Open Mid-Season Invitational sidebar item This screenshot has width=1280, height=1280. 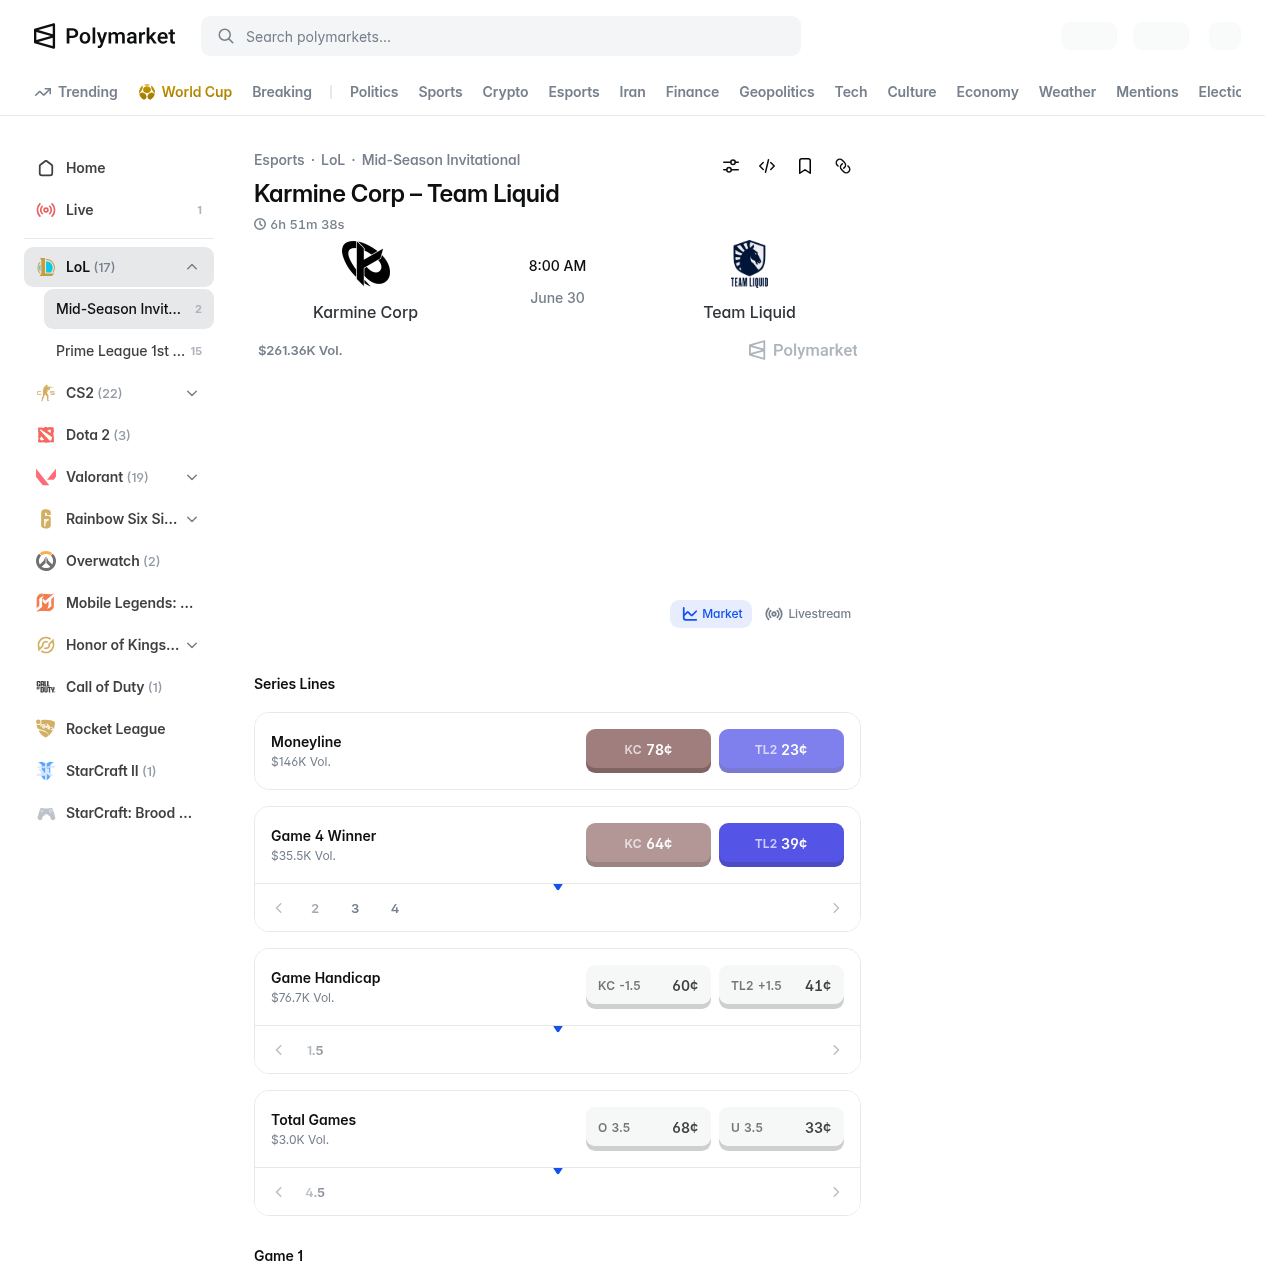tap(129, 309)
